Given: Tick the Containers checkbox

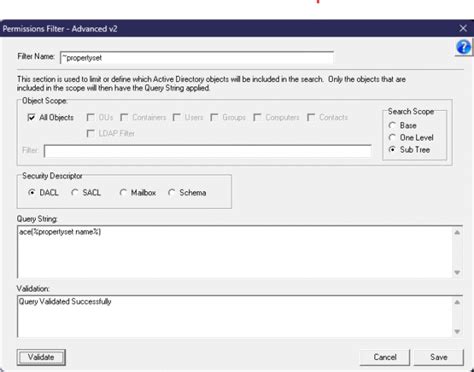Looking at the screenshot, I should (124, 117).
